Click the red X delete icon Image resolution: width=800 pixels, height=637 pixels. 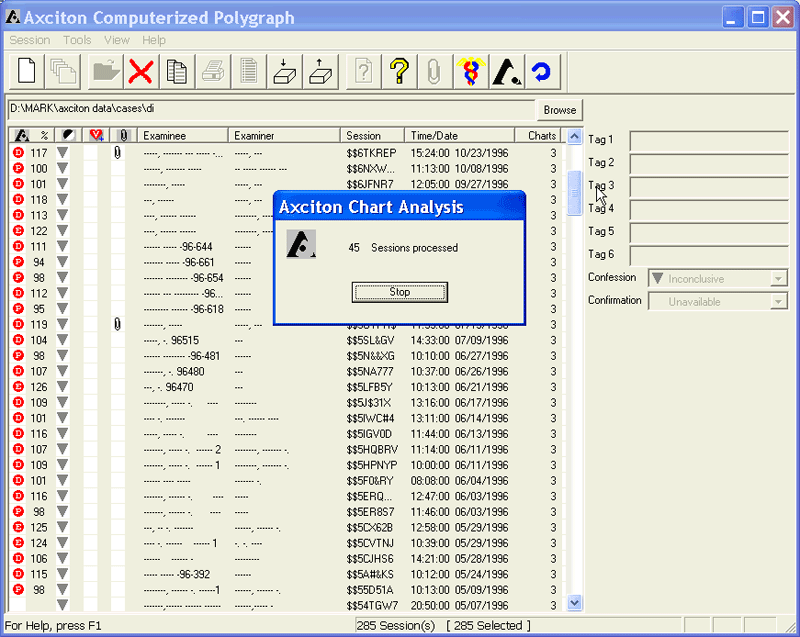141,71
